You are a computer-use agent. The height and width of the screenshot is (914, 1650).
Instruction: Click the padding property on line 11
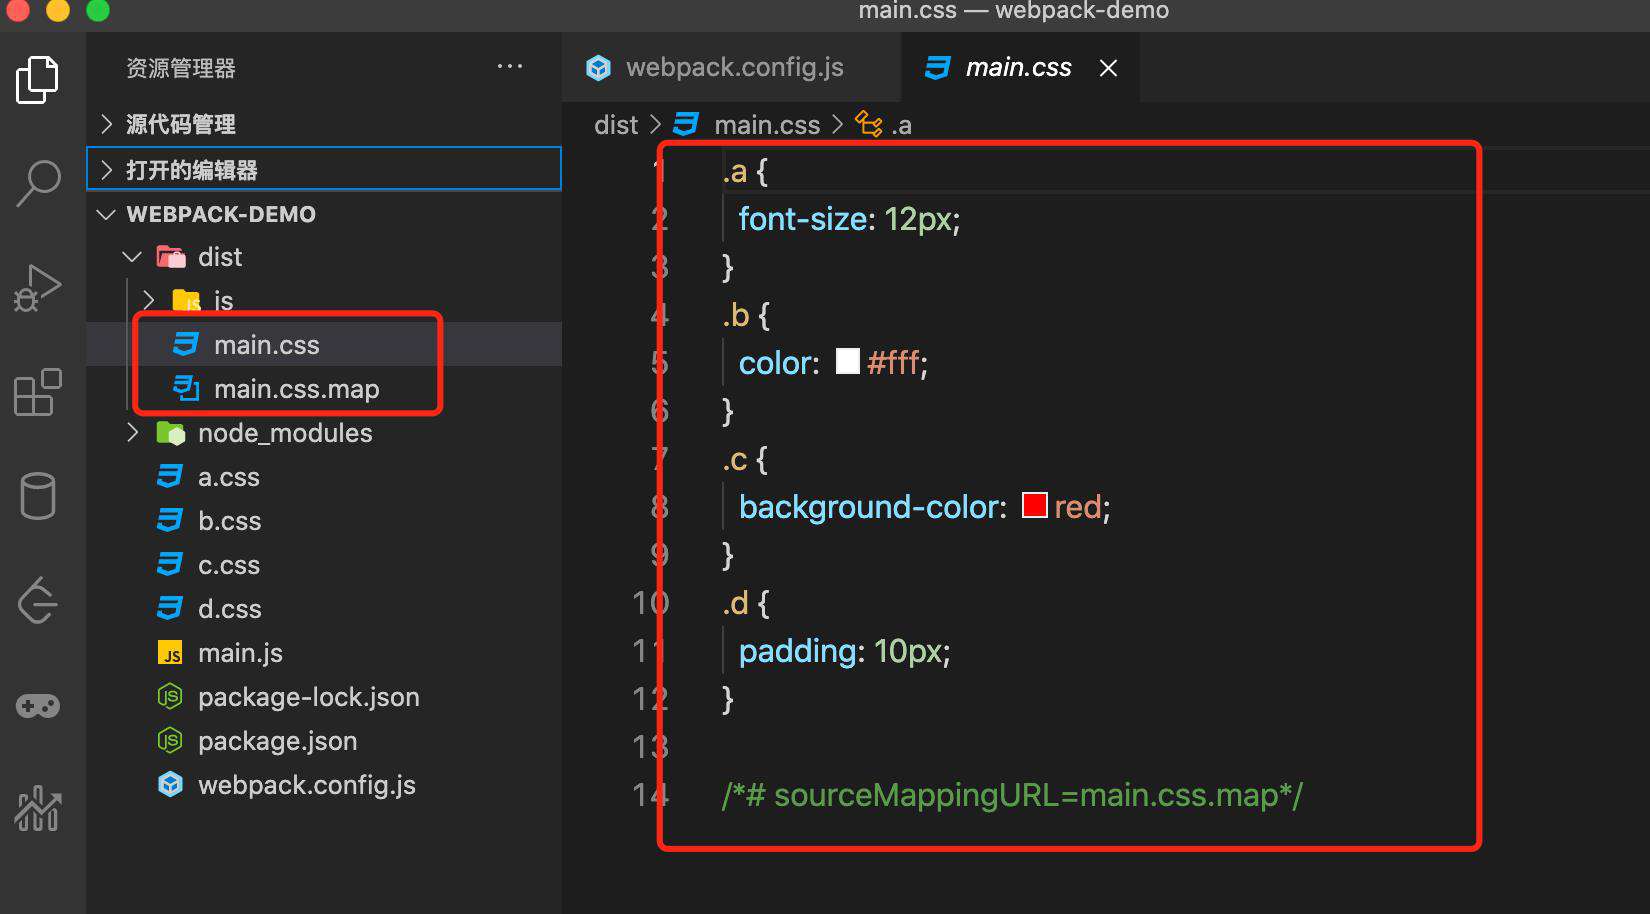pos(798,651)
